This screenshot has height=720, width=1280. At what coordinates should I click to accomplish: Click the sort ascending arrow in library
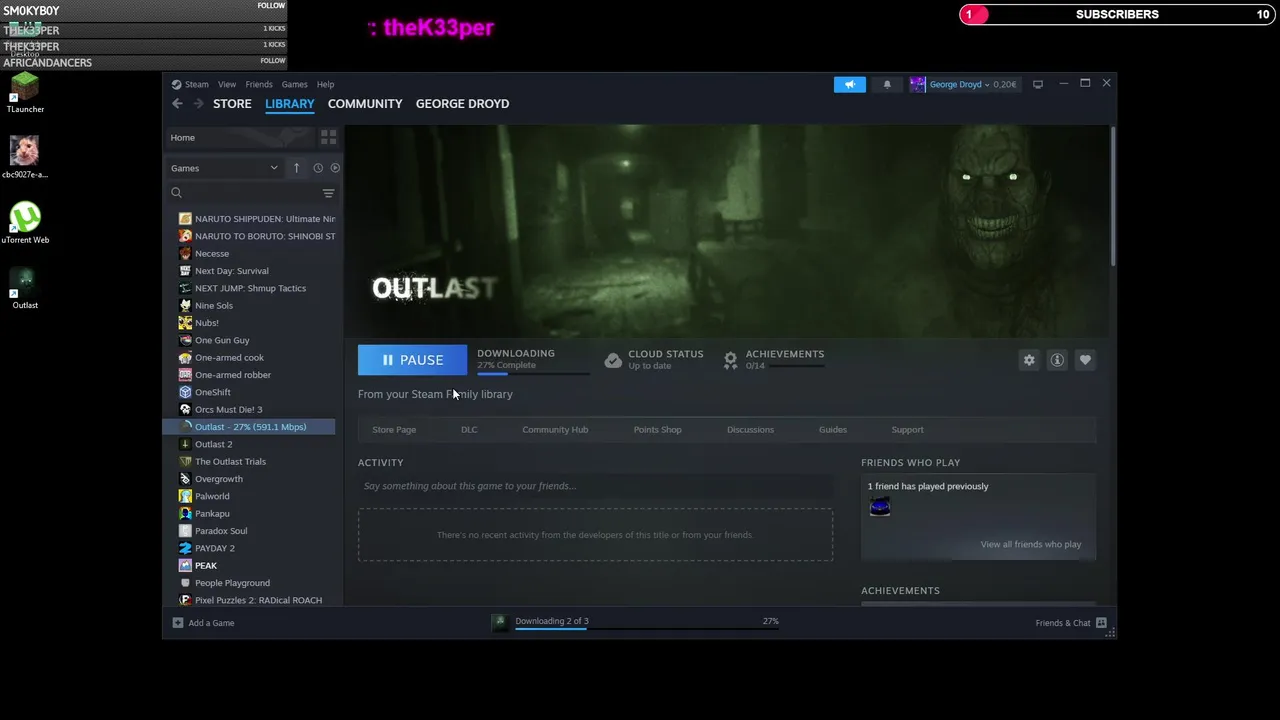[296, 168]
